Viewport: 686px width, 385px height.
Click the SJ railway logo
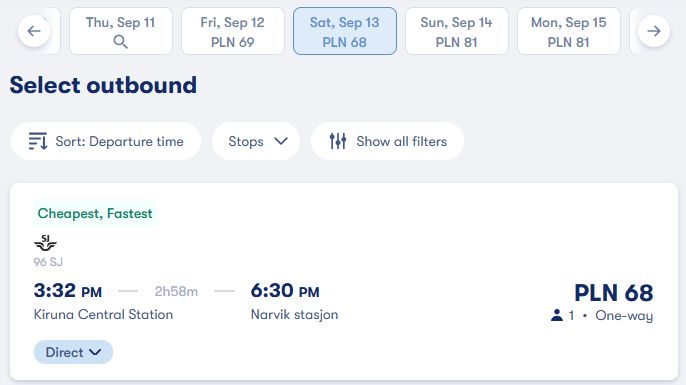[46, 243]
